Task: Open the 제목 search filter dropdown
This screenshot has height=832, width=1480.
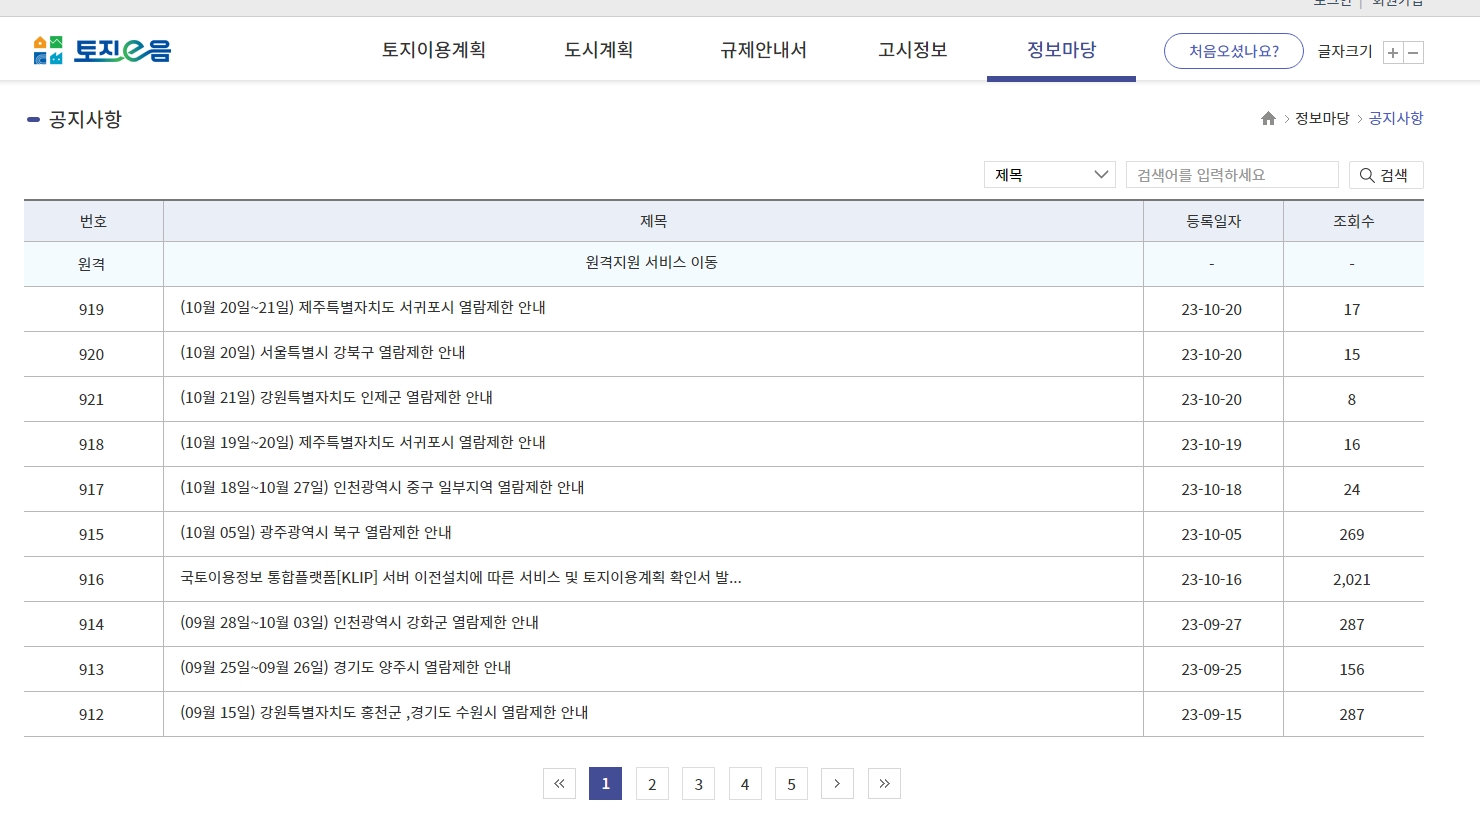Action: pos(1048,174)
